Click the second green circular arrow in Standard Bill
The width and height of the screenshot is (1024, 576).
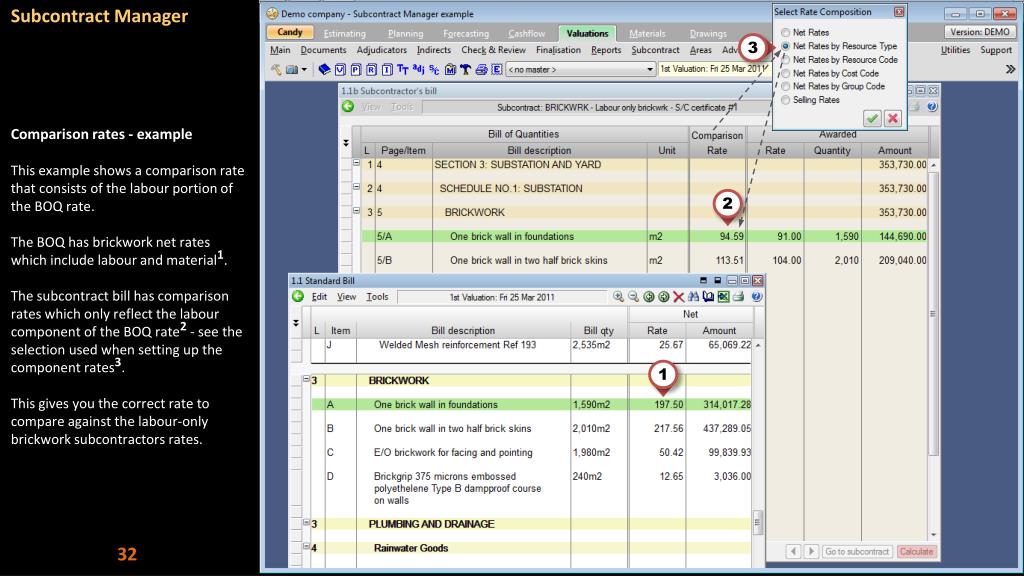pyautogui.click(x=664, y=297)
